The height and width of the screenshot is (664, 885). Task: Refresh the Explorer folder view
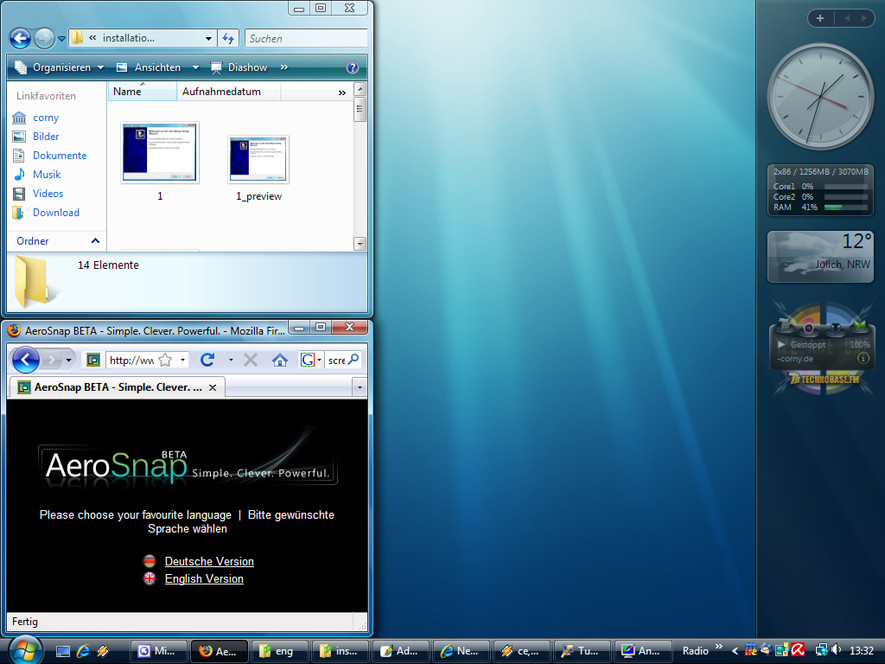pos(228,38)
